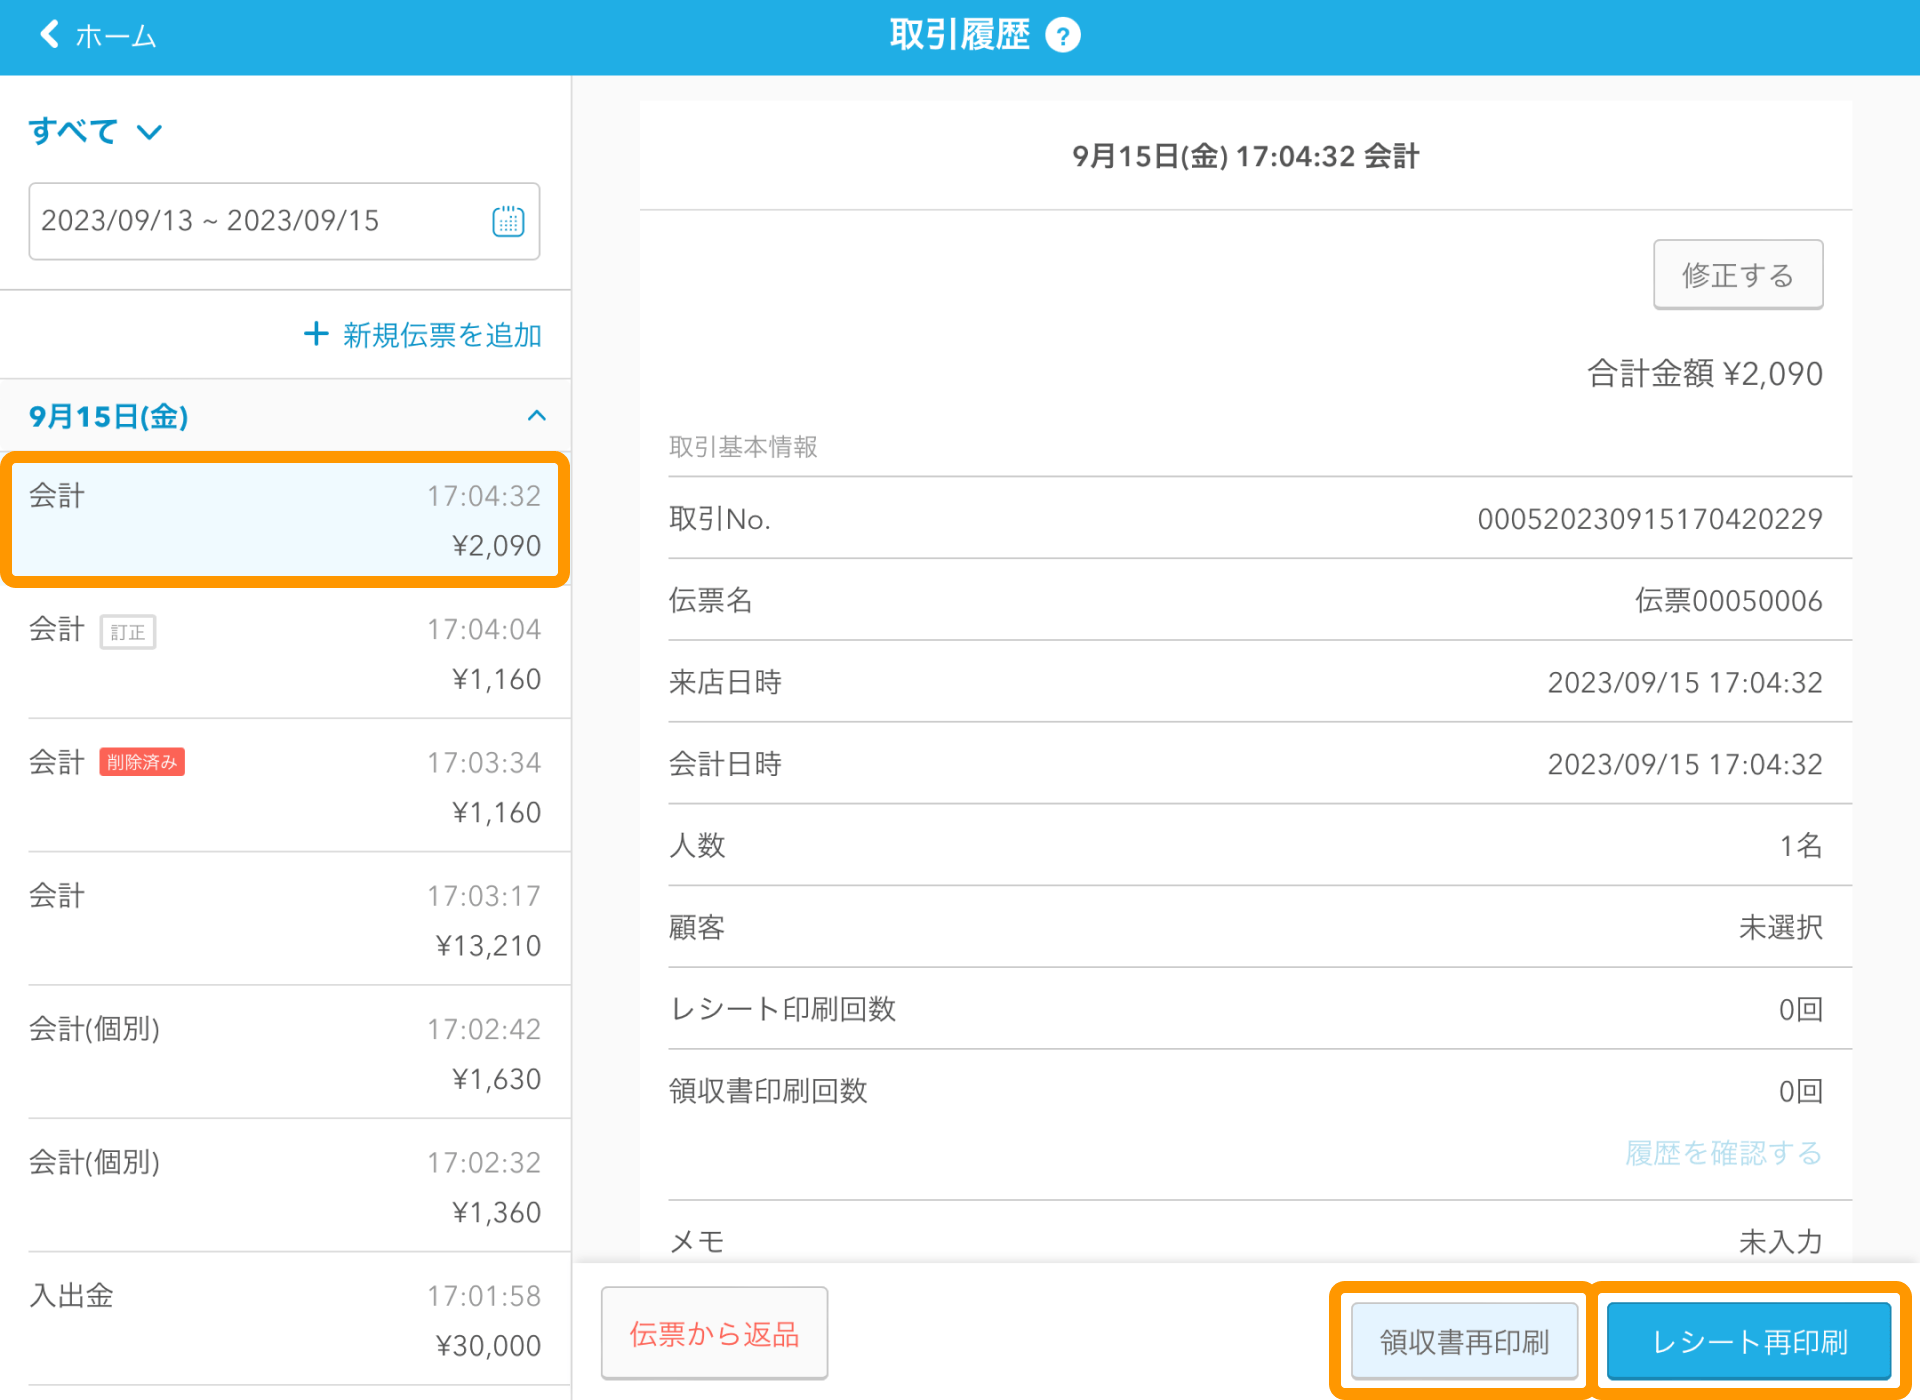Click the 履歴を確認する link

tap(1723, 1153)
